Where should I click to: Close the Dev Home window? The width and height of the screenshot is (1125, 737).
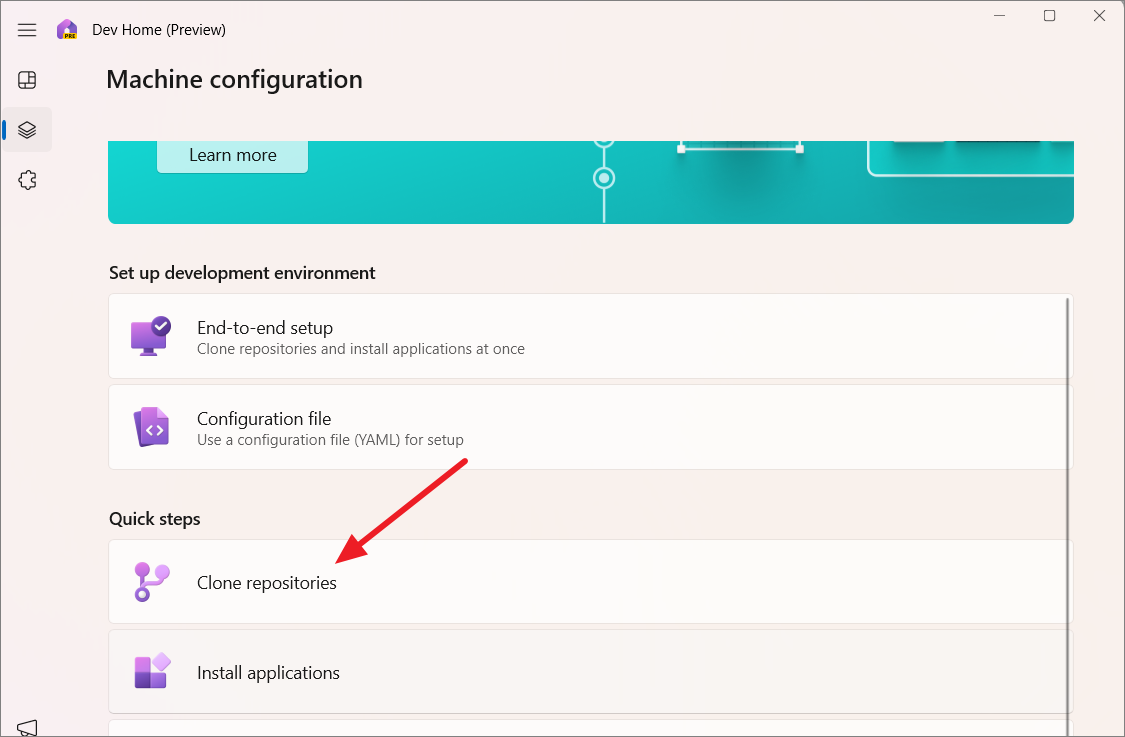(1099, 15)
